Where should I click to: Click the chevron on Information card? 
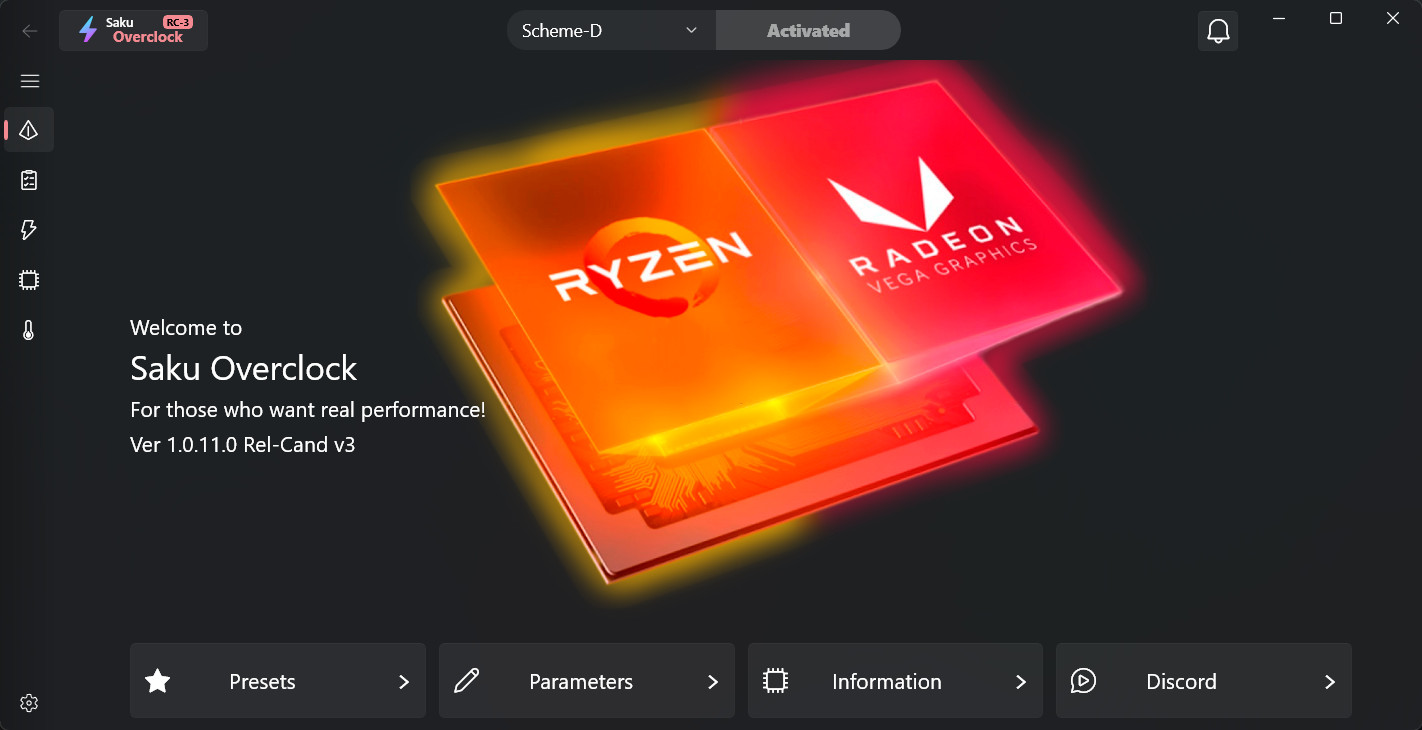click(x=1021, y=682)
